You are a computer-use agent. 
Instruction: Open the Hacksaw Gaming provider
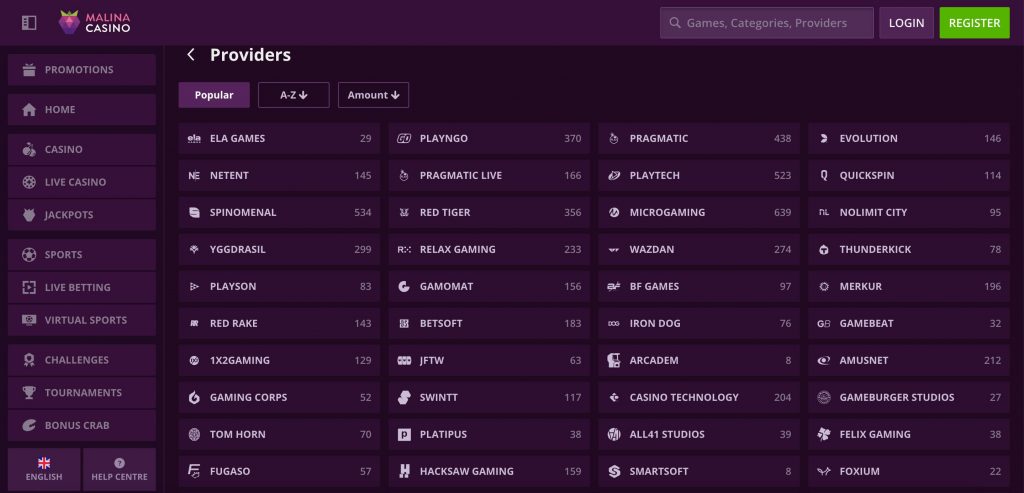(484, 471)
